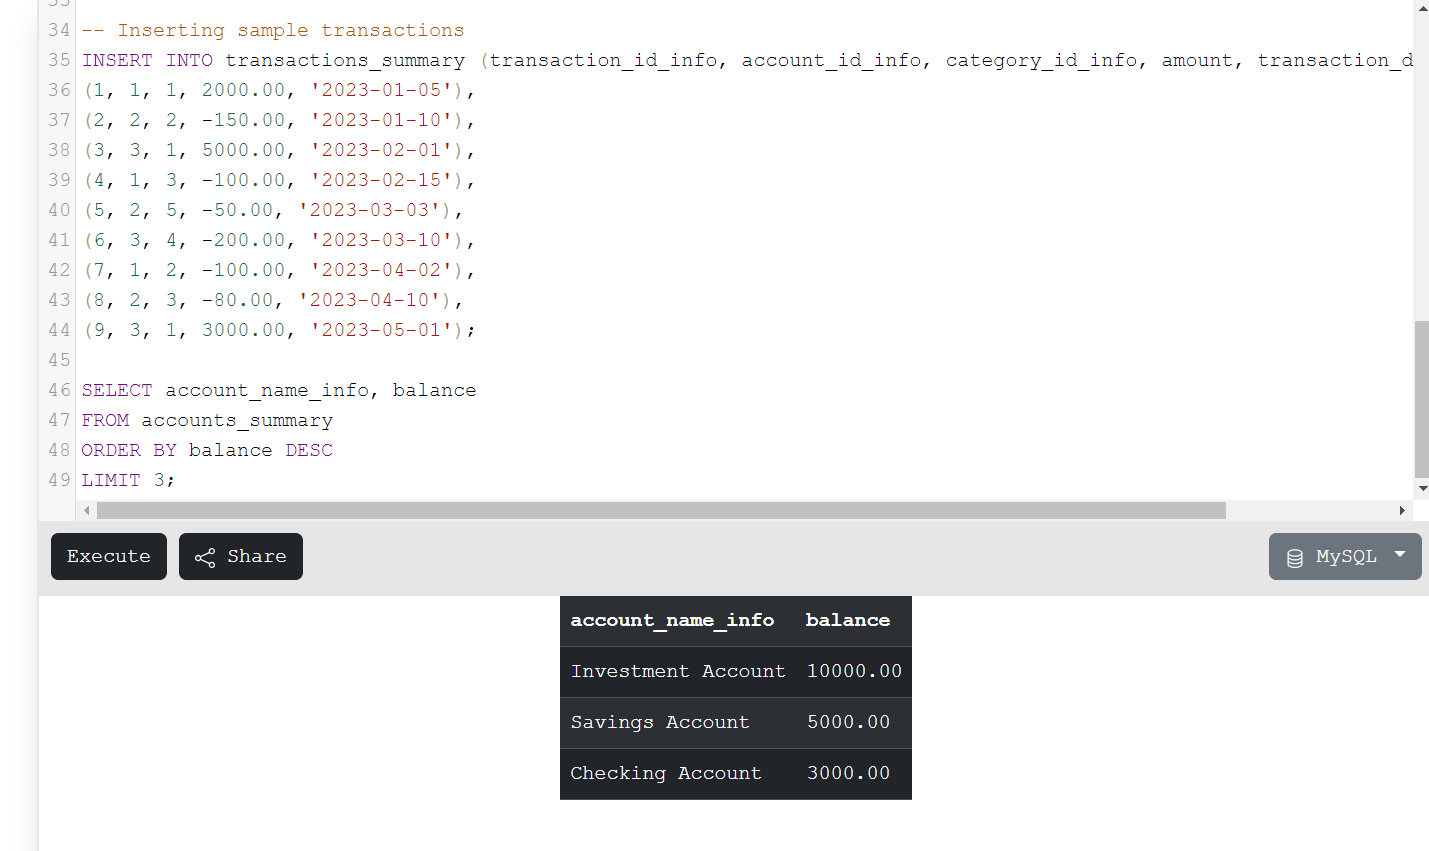Click the ORDER BY keyword on line 48
The width and height of the screenshot is (1429, 851).
[x=129, y=450]
